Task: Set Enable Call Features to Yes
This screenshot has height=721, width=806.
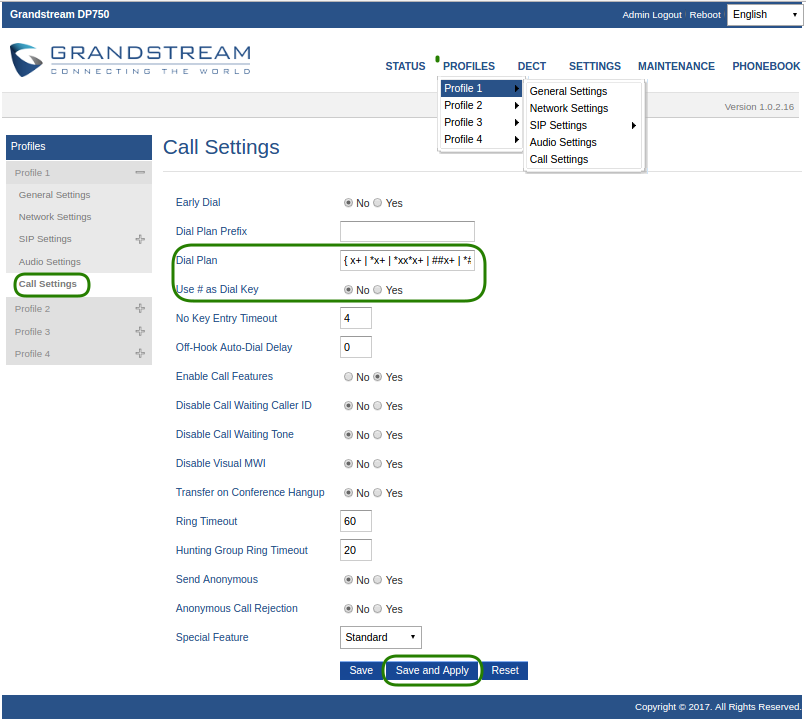Action: tap(378, 377)
